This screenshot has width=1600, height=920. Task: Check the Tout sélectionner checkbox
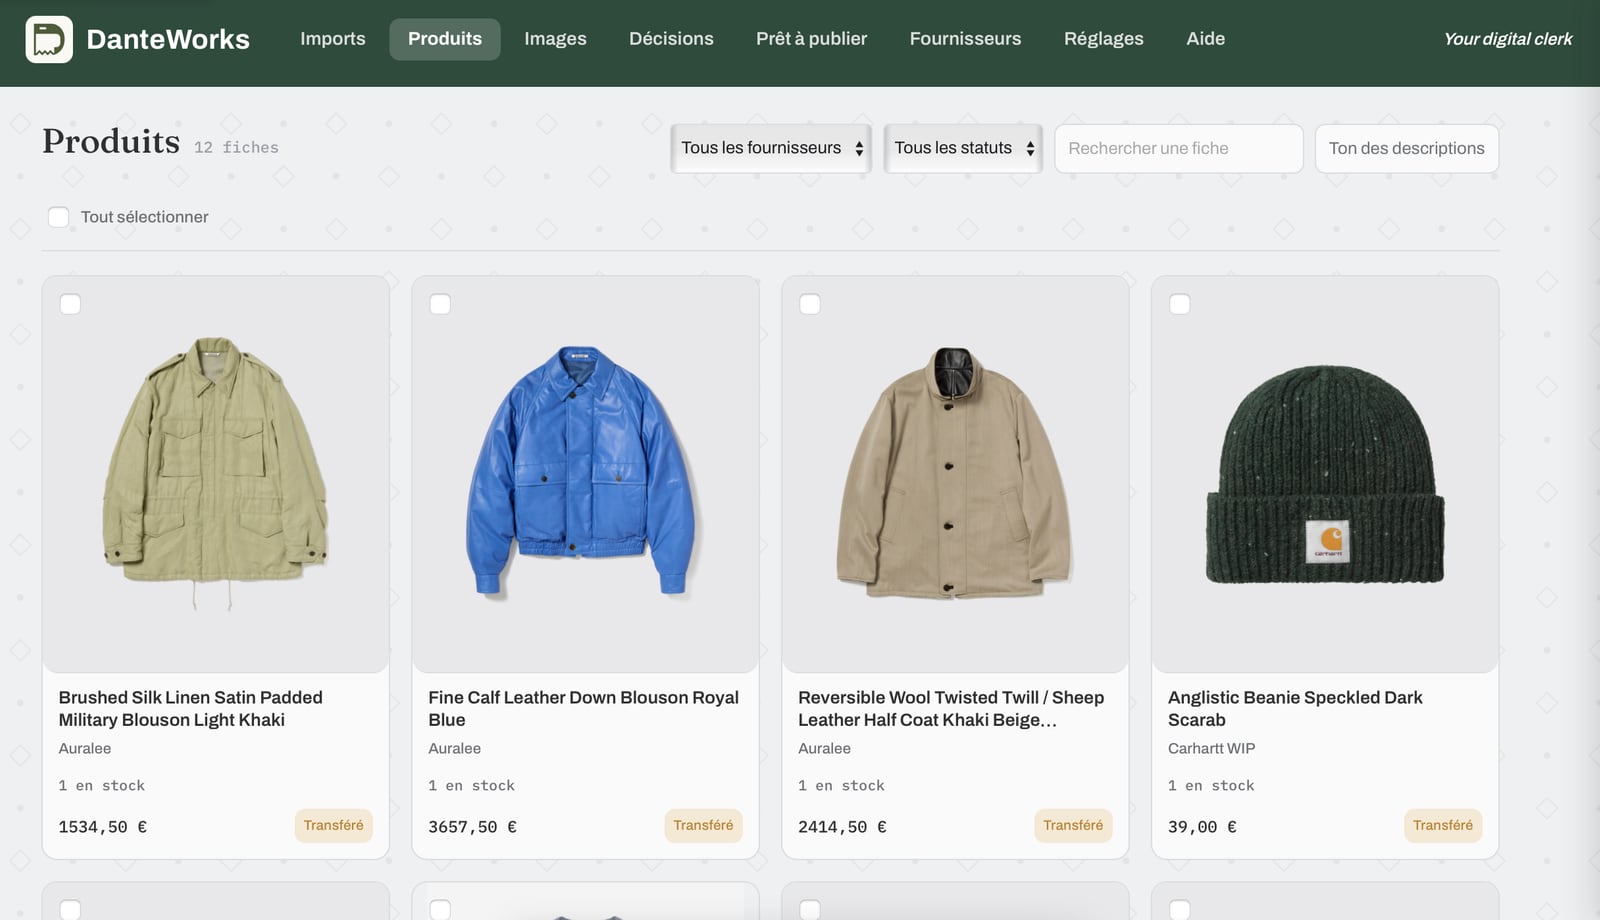coord(59,217)
